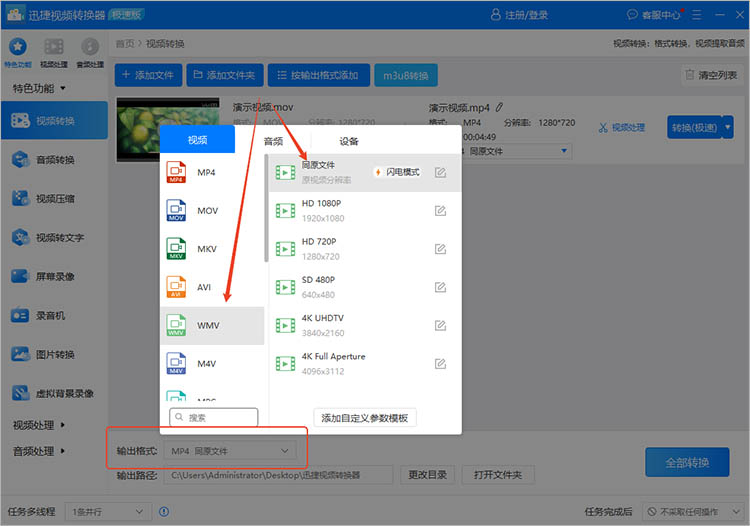Viewport: 750px width, 526px height.
Task: Click the 添加文件夹 button
Action: [225, 75]
